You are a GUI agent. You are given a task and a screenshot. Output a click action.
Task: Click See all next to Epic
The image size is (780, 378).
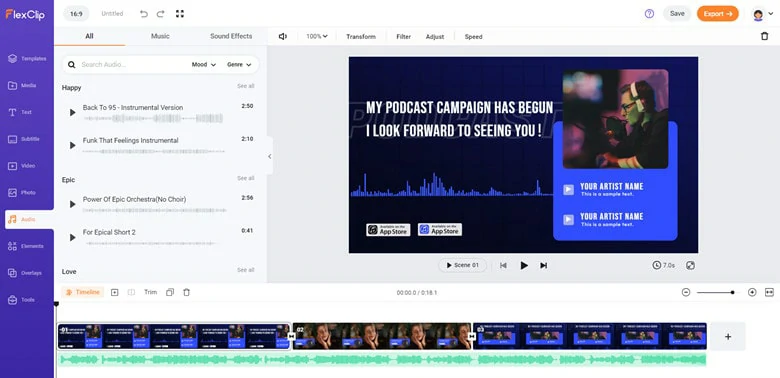(x=246, y=178)
